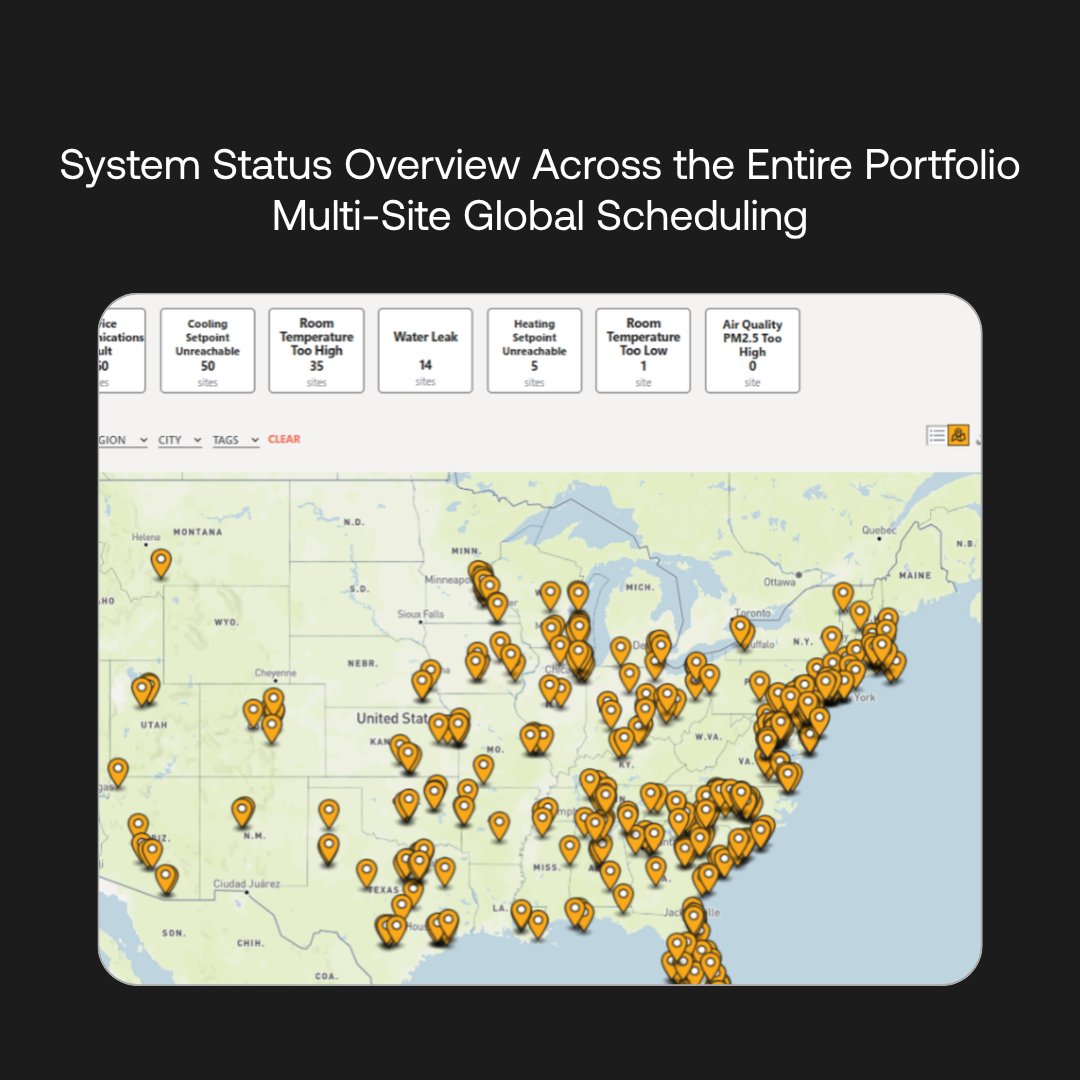Image resolution: width=1080 pixels, height=1080 pixels.
Task: Open the TAGS filter dropdown
Action: coord(236,440)
